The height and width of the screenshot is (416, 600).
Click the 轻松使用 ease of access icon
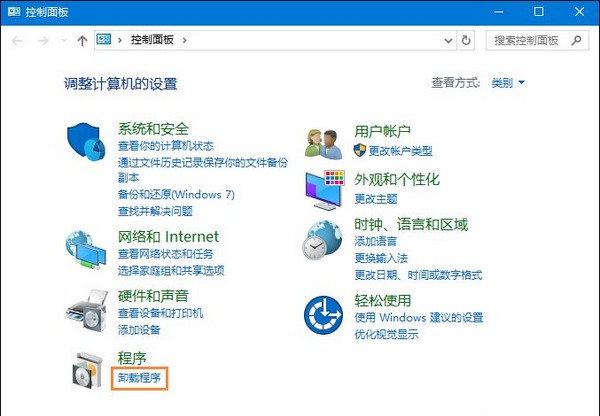pos(323,315)
